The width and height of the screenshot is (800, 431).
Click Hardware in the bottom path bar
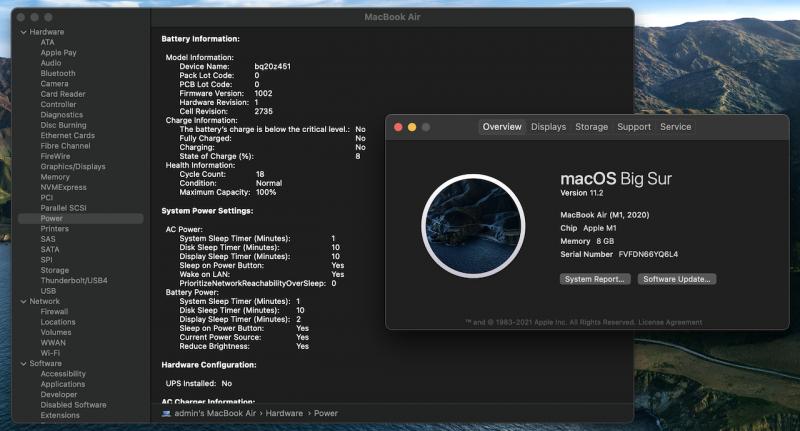[284, 413]
